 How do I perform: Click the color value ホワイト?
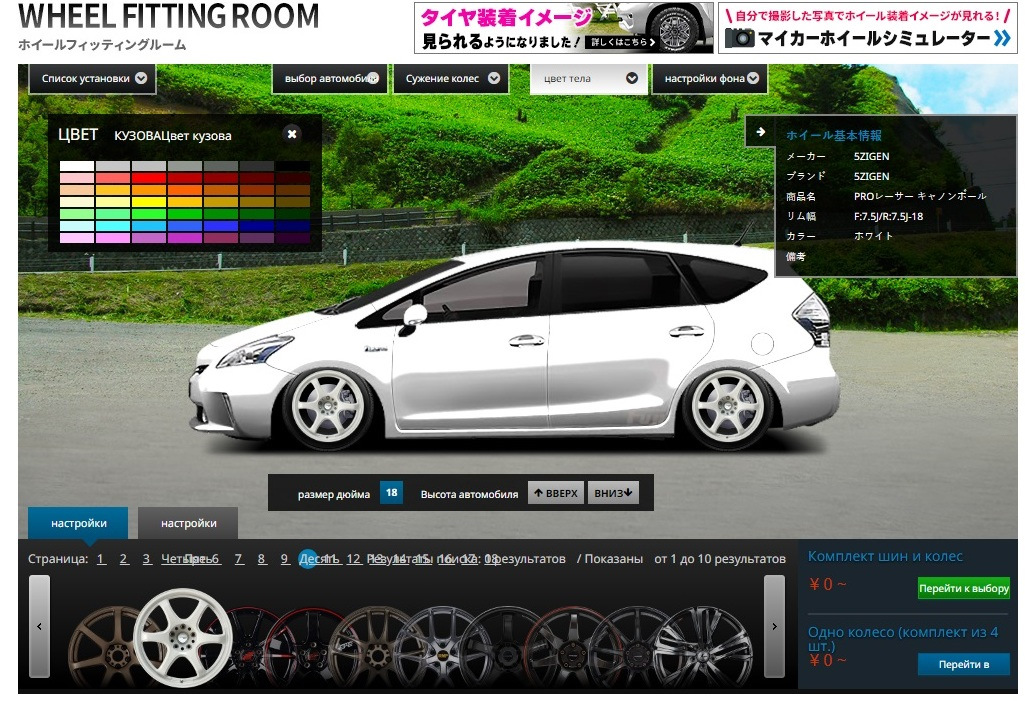tap(873, 236)
